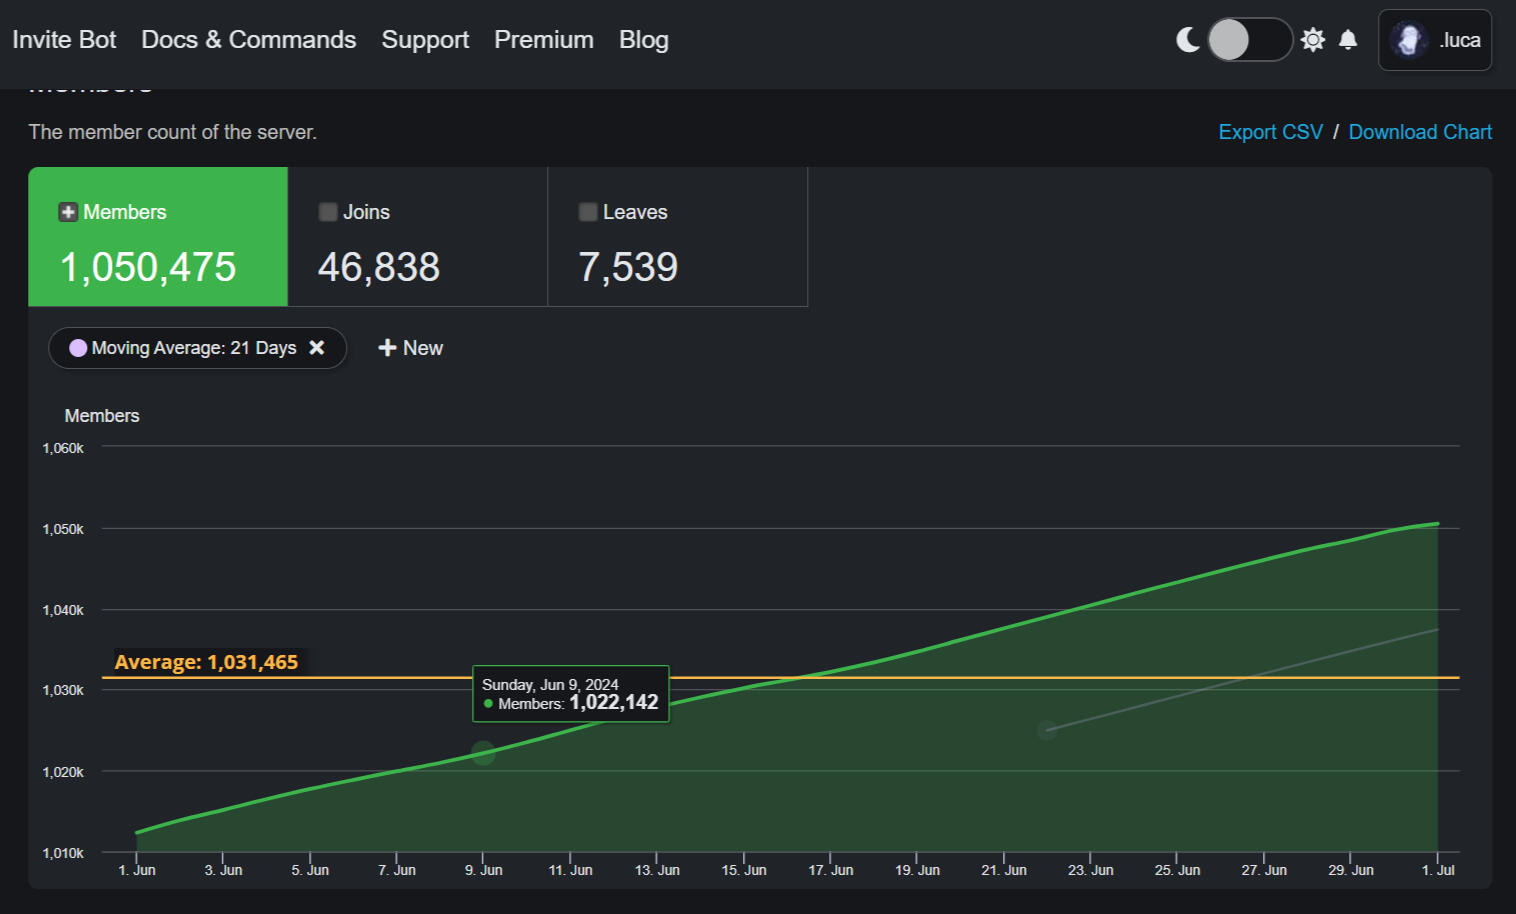Click the Members y-axis title
1516x914 pixels.
102,416
